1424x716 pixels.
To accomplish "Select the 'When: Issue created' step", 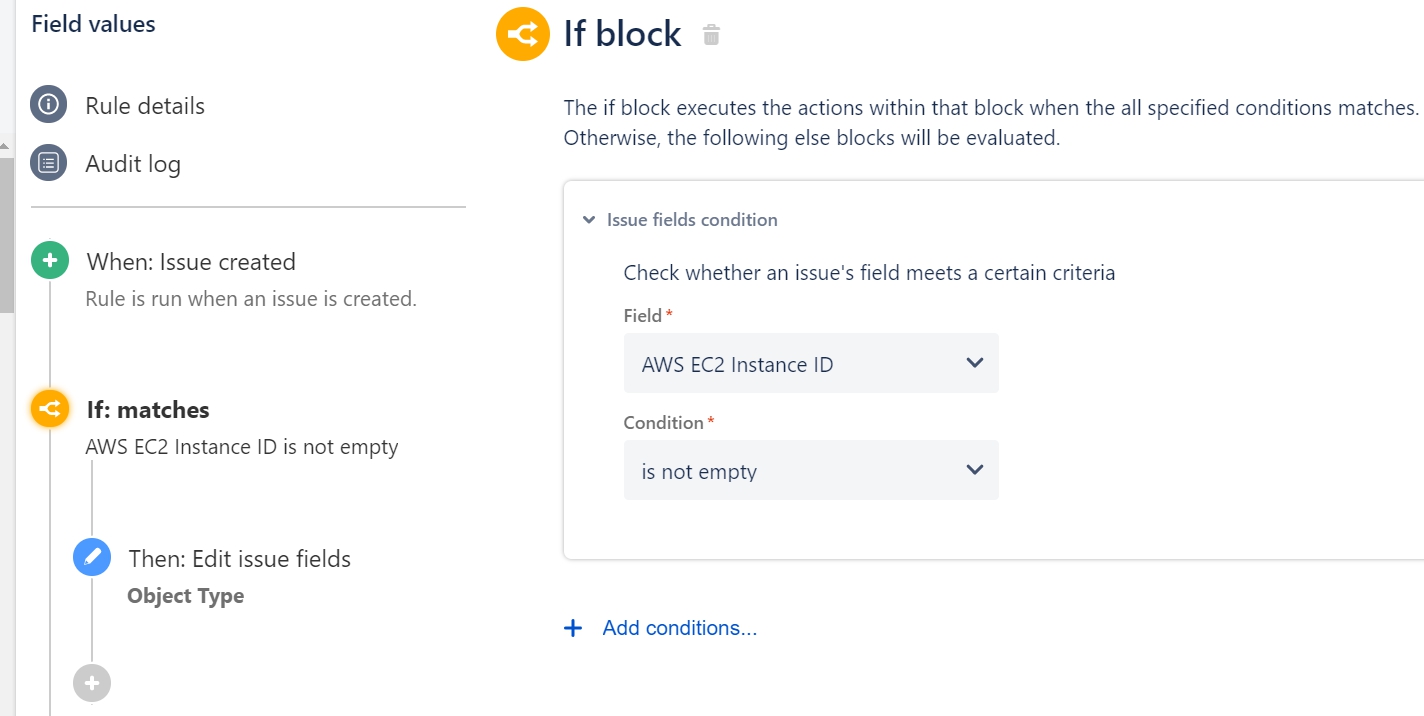I will [x=191, y=262].
